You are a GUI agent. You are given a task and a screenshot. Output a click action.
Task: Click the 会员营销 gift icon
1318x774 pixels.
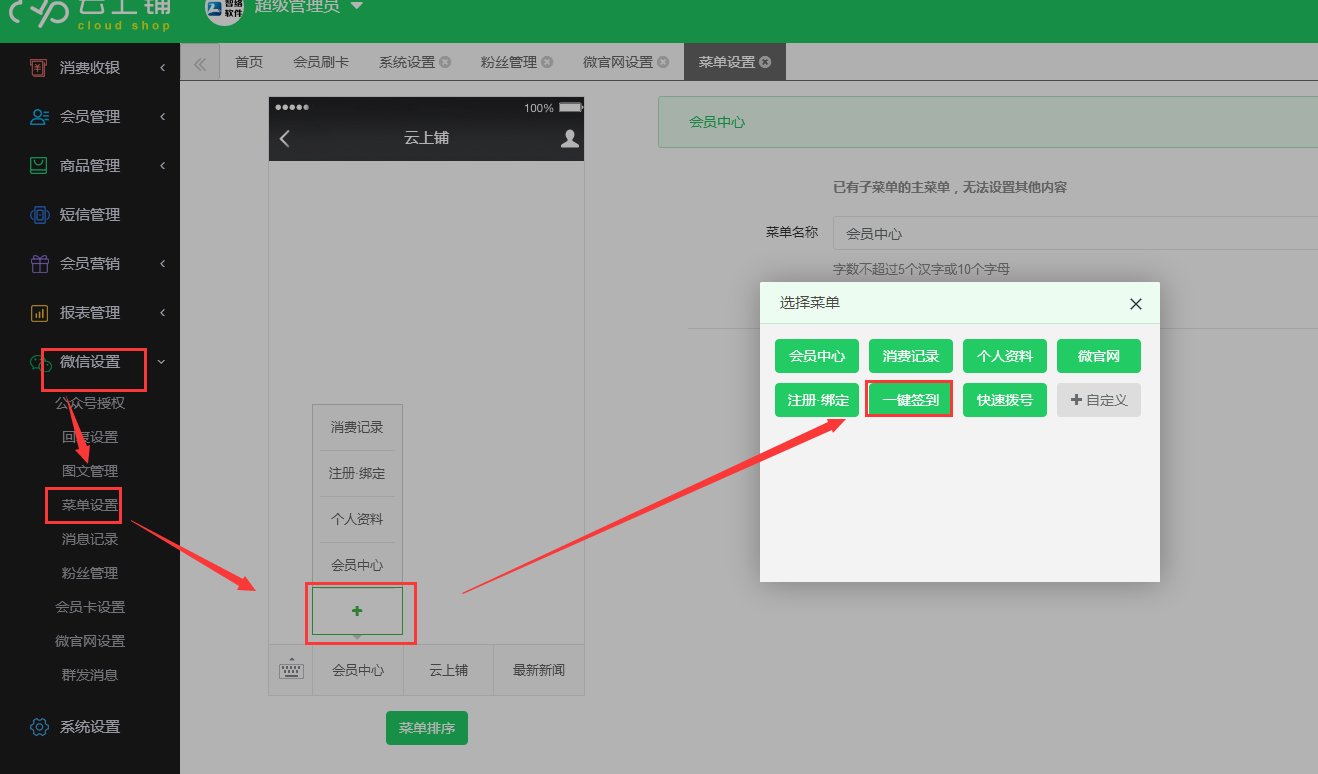39,263
